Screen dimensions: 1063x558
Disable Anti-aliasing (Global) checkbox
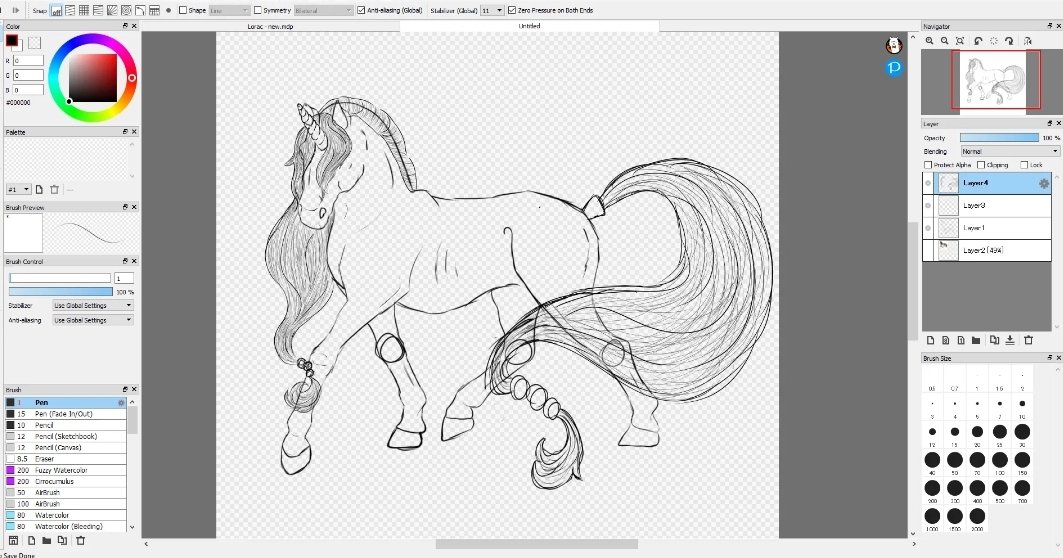(361, 11)
